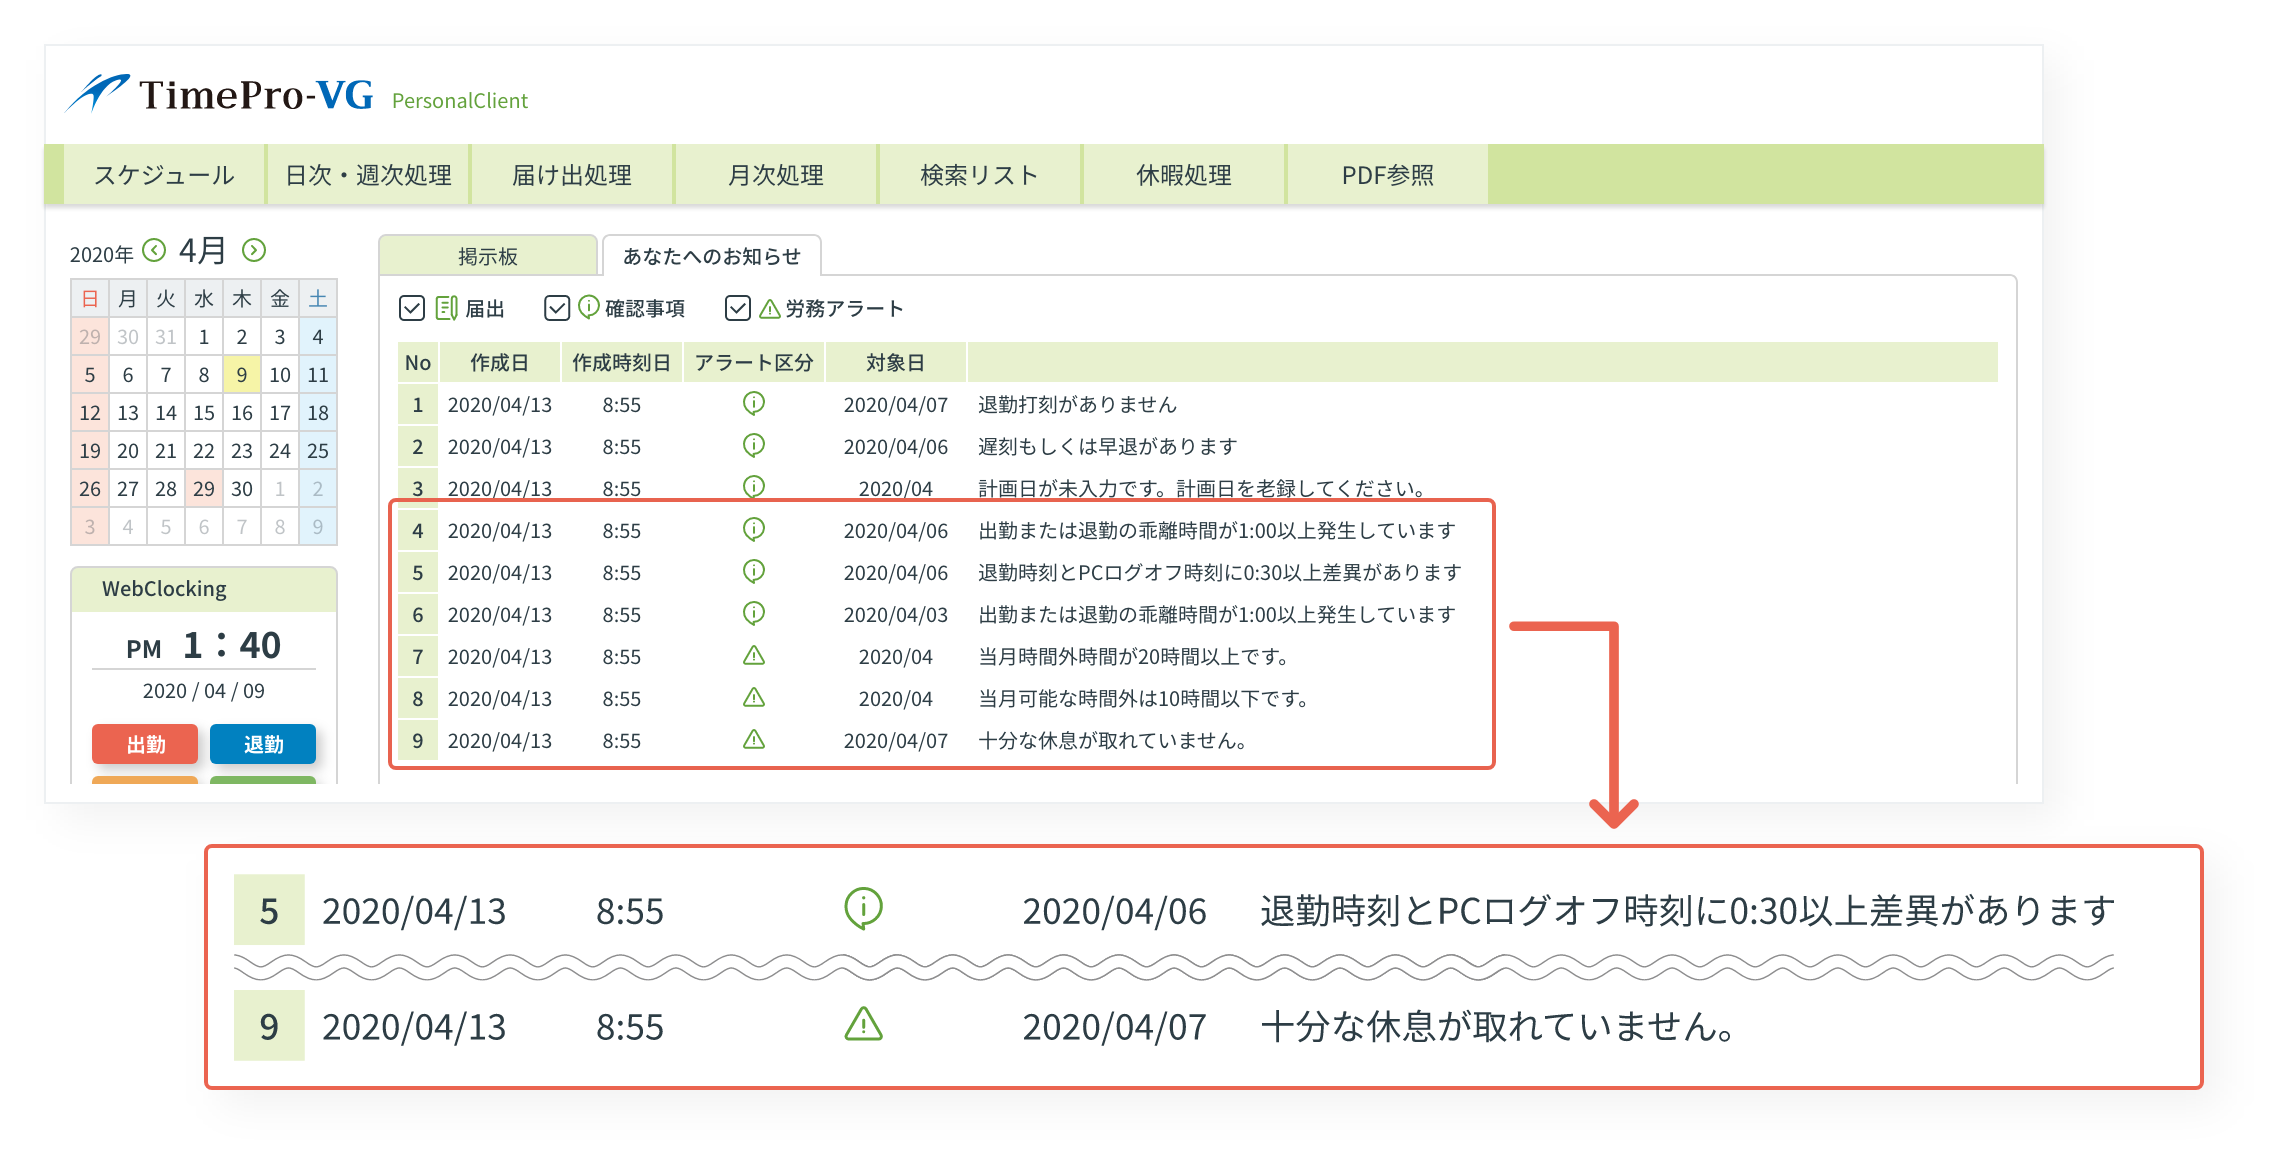Open the 月次処理 menu
The height and width of the screenshot is (1166, 2280).
click(x=776, y=175)
